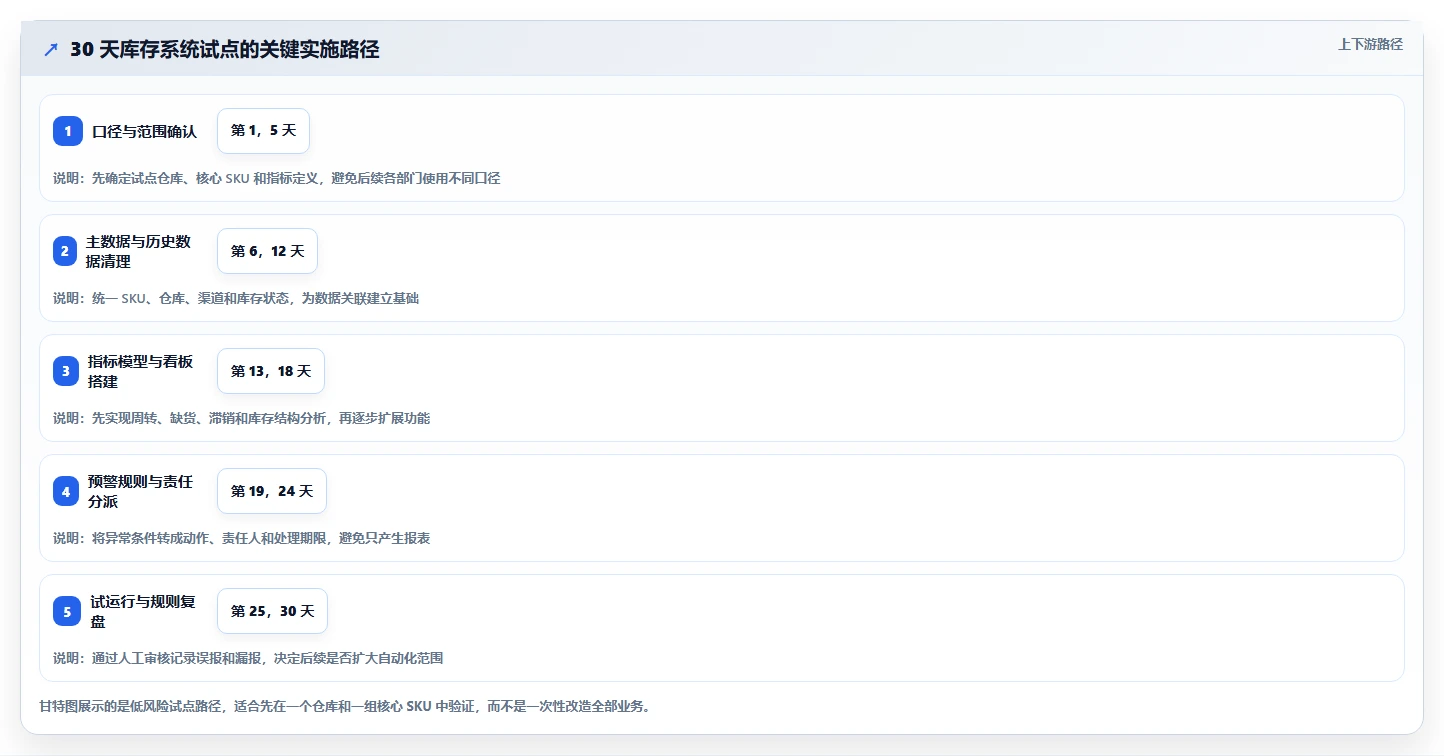
Task: Select the step name 主数据与历史数据清理
Action: (138, 251)
